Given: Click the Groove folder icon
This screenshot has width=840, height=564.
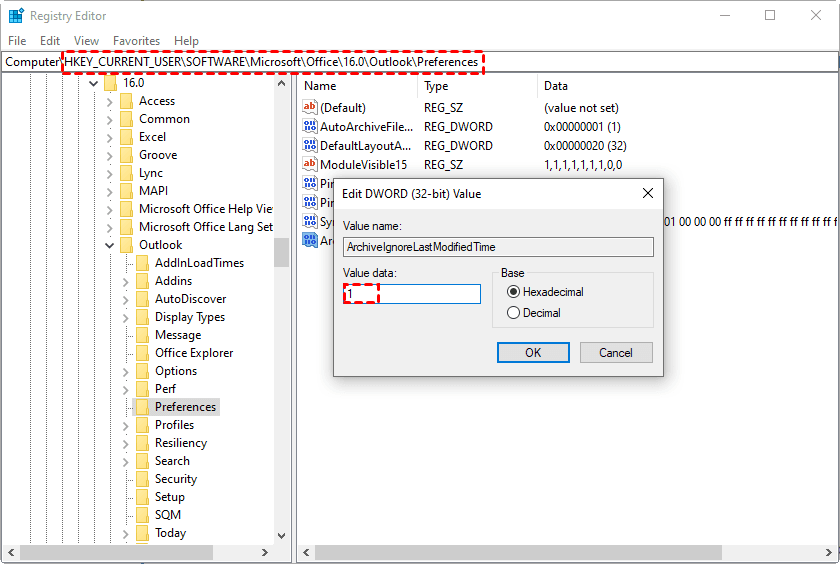Looking at the screenshot, I should [x=126, y=155].
